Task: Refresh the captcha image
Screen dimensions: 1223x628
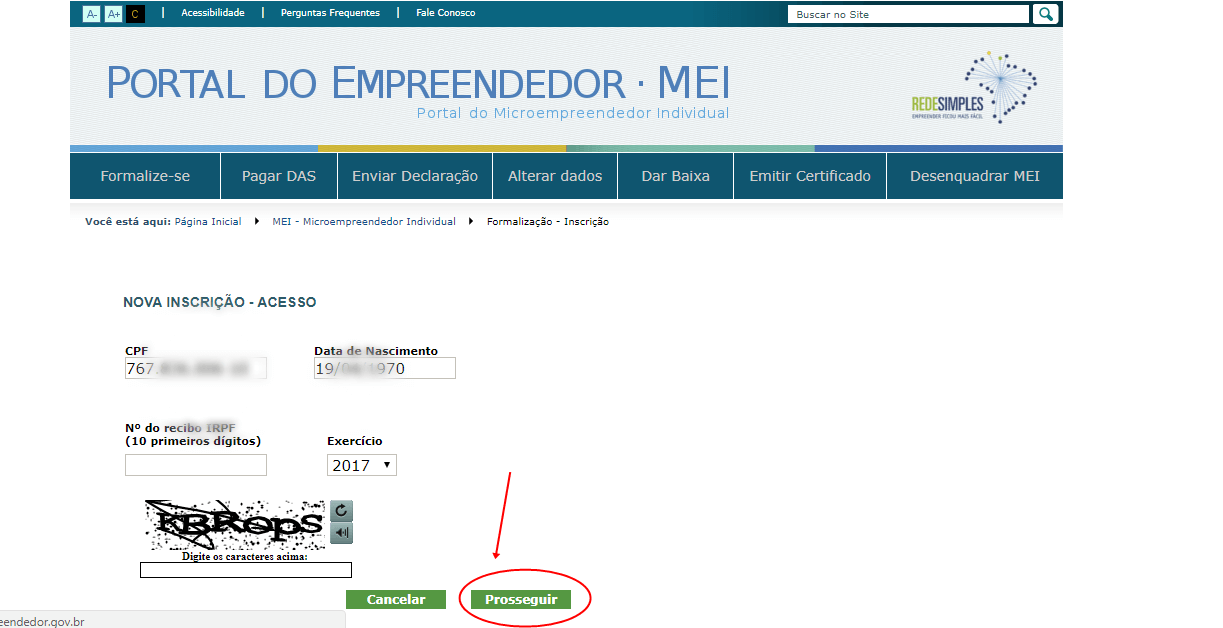Action: tap(342, 511)
